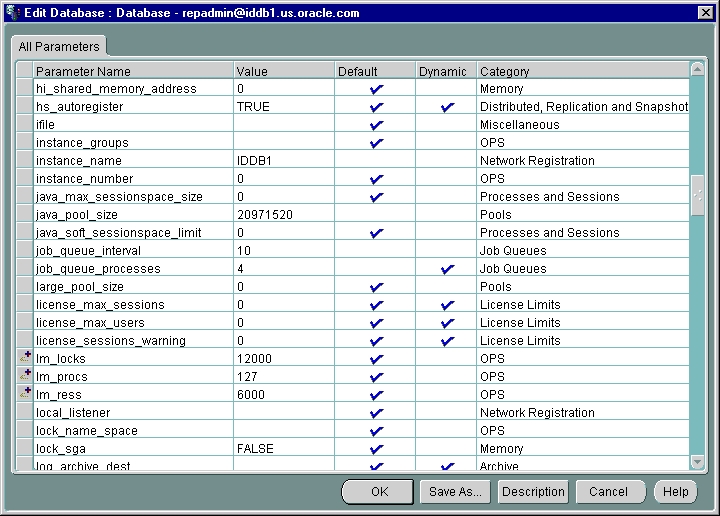The image size is (720, 516).
Task: Select the All Parameters tab
Action: [59, 47]
